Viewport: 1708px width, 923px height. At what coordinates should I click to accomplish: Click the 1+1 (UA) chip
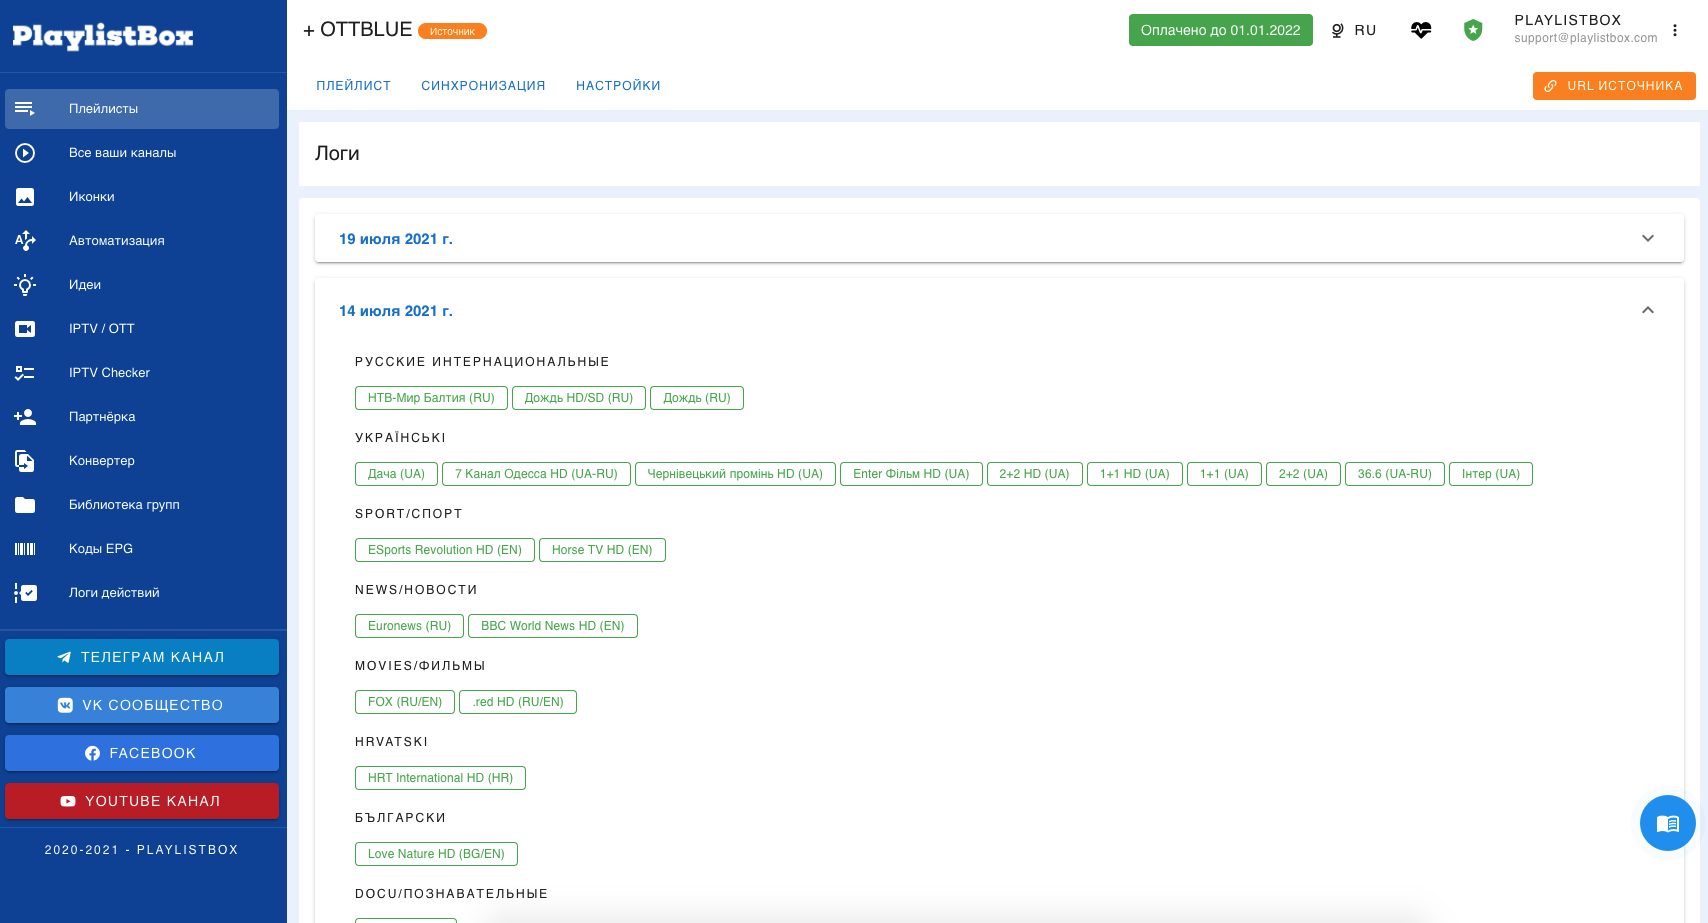1224,474
